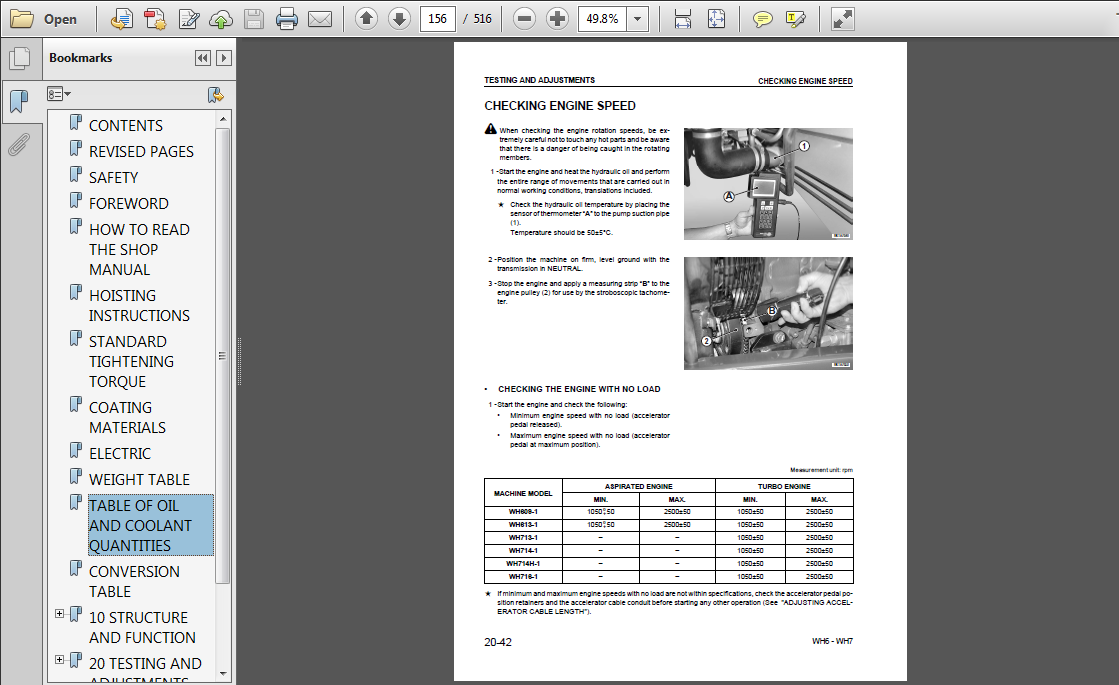Collapse the bookmarks pane double arrow

pos(203,58)
